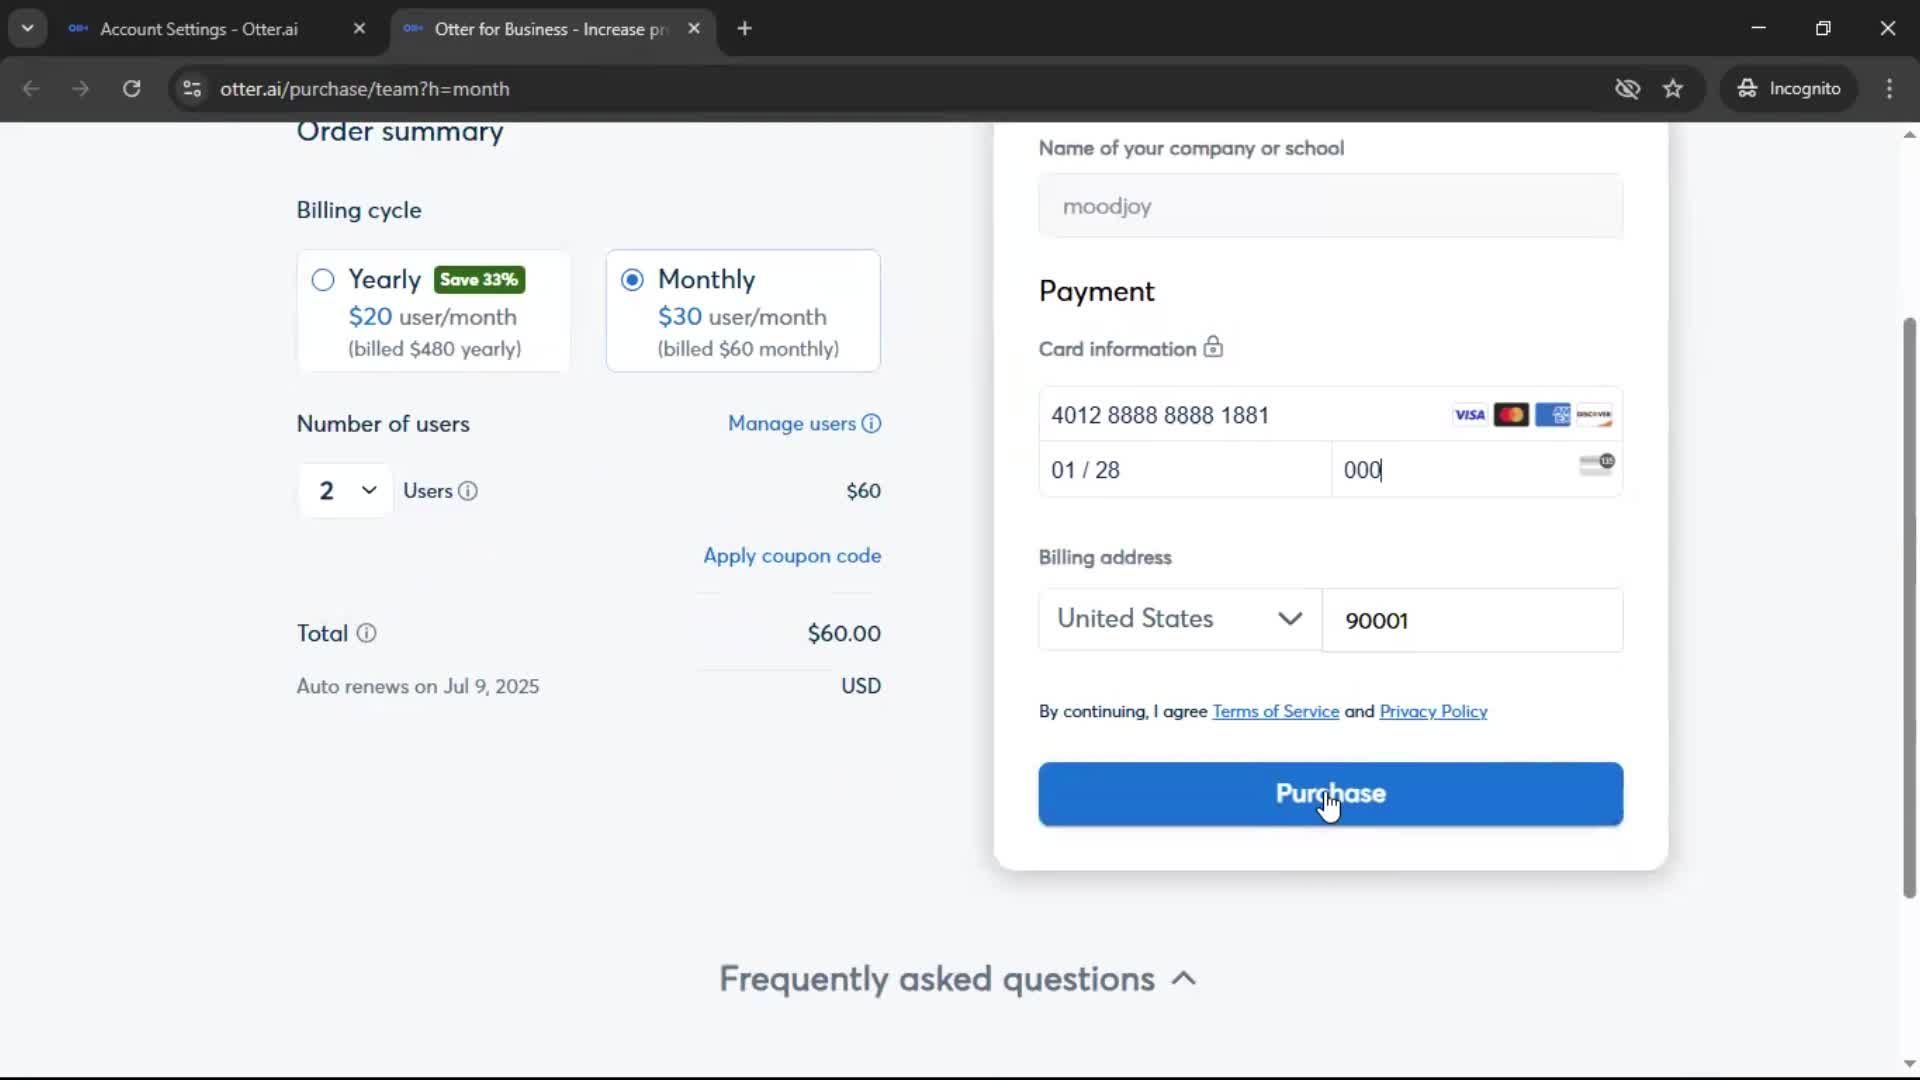1920x1080 pixels.
Task: View site information icon in address bar
Action: pos(192,89)
